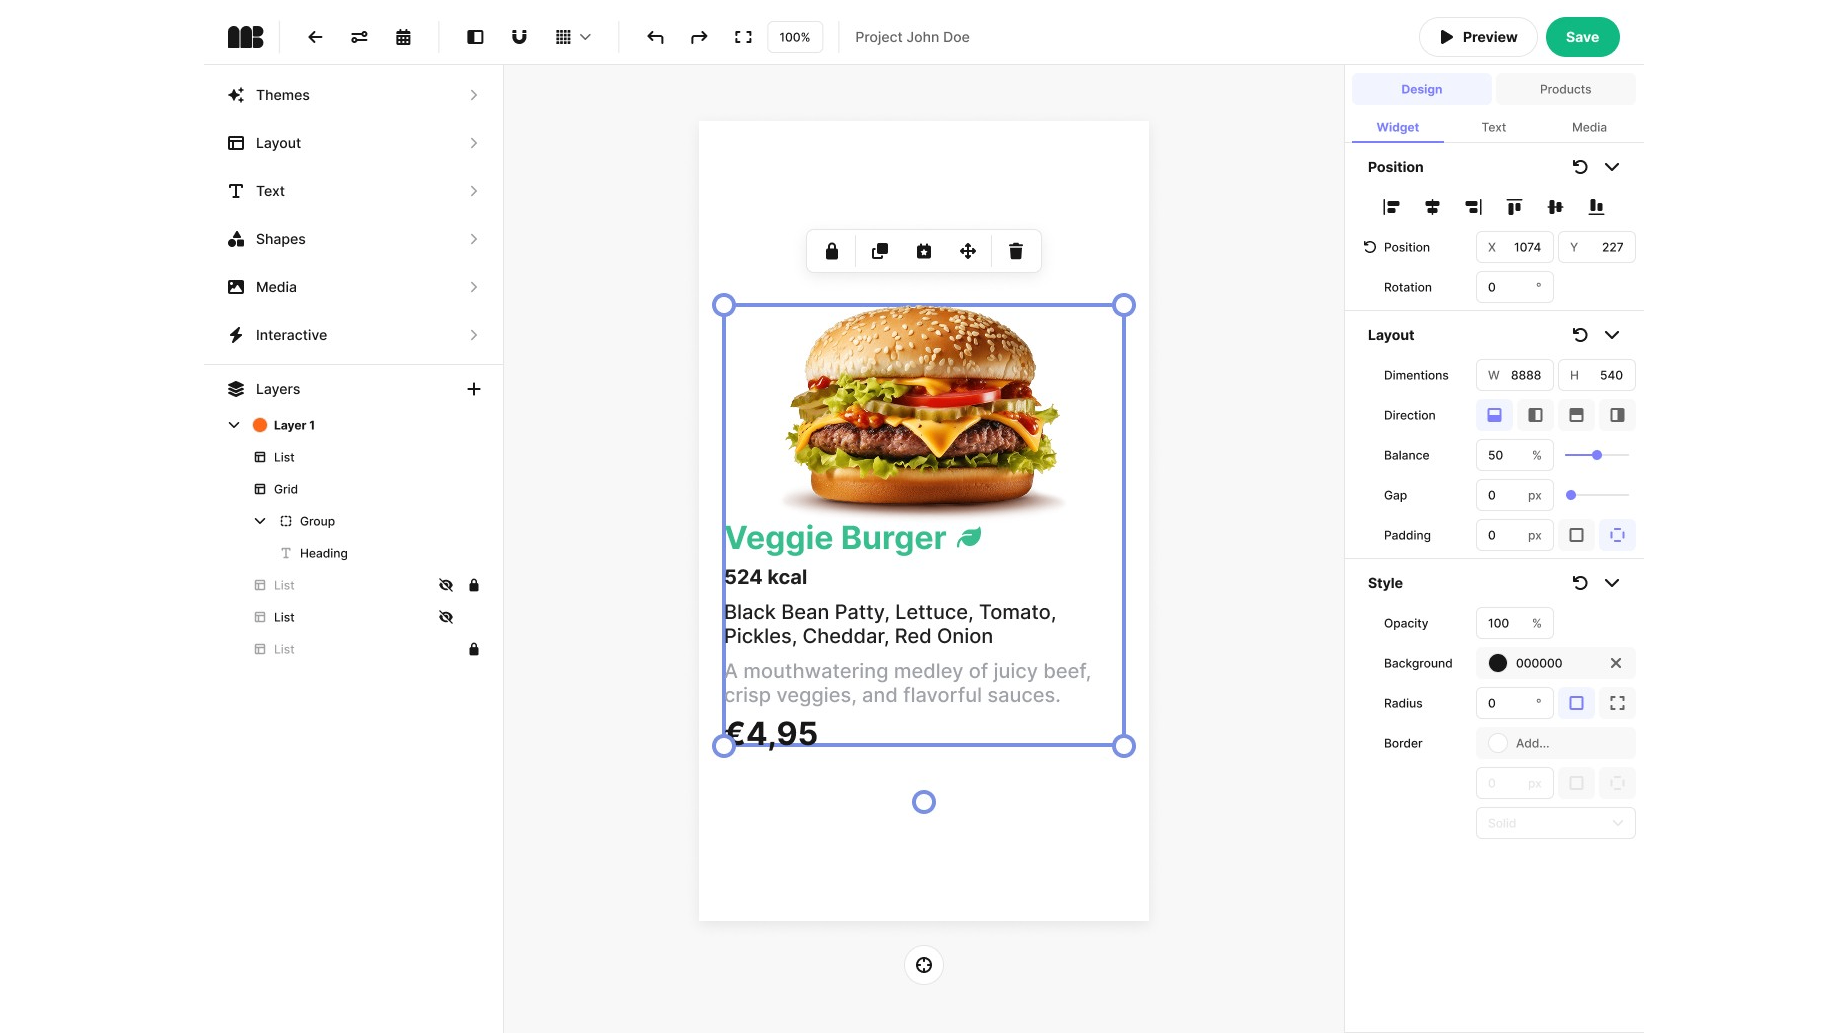This screenshot has width=1842, height=1036.
Task: Move the widget using the move icon
Action: [x=967, y=251]
